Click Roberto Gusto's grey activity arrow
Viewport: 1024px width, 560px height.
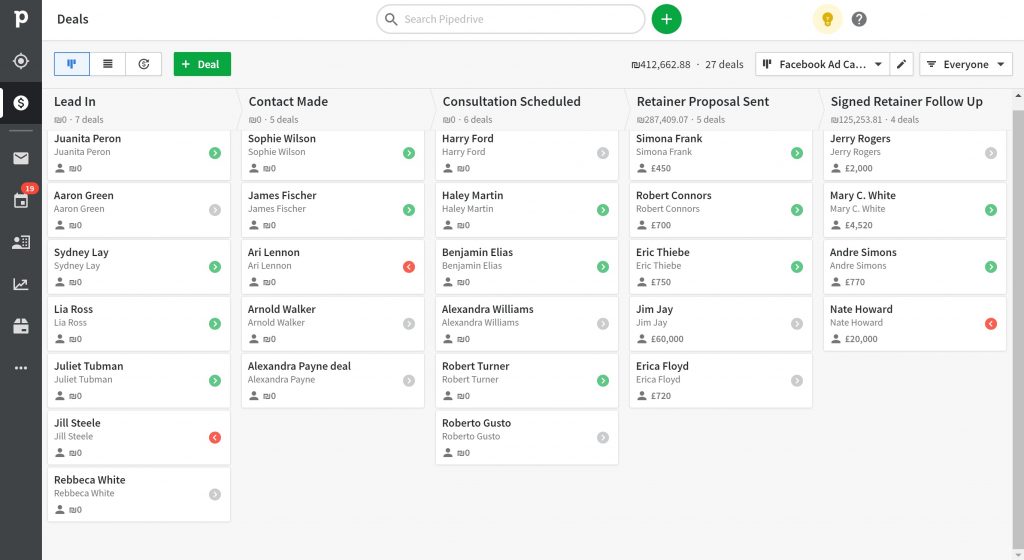(603, 438)
